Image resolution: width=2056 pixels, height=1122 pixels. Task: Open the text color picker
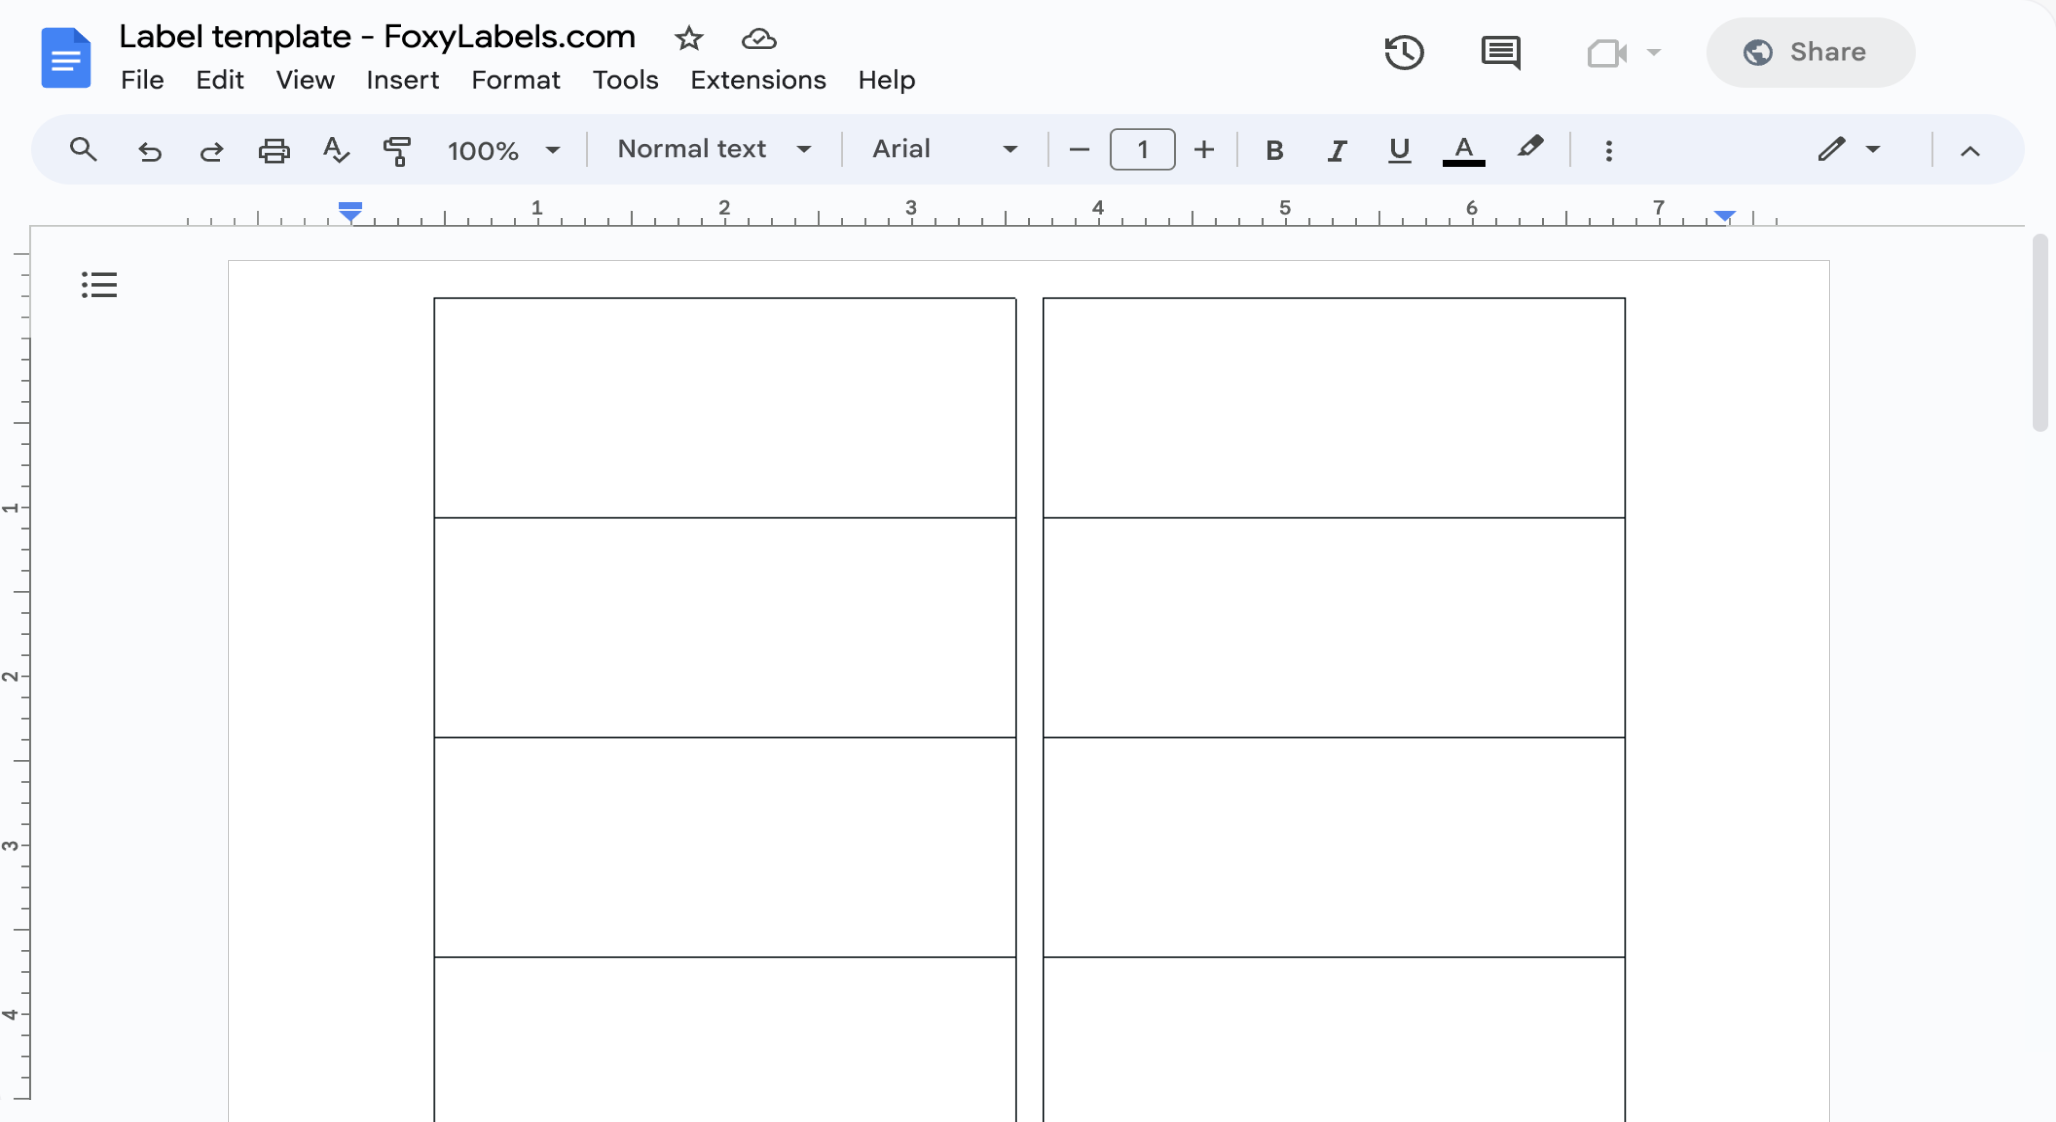1462,150
